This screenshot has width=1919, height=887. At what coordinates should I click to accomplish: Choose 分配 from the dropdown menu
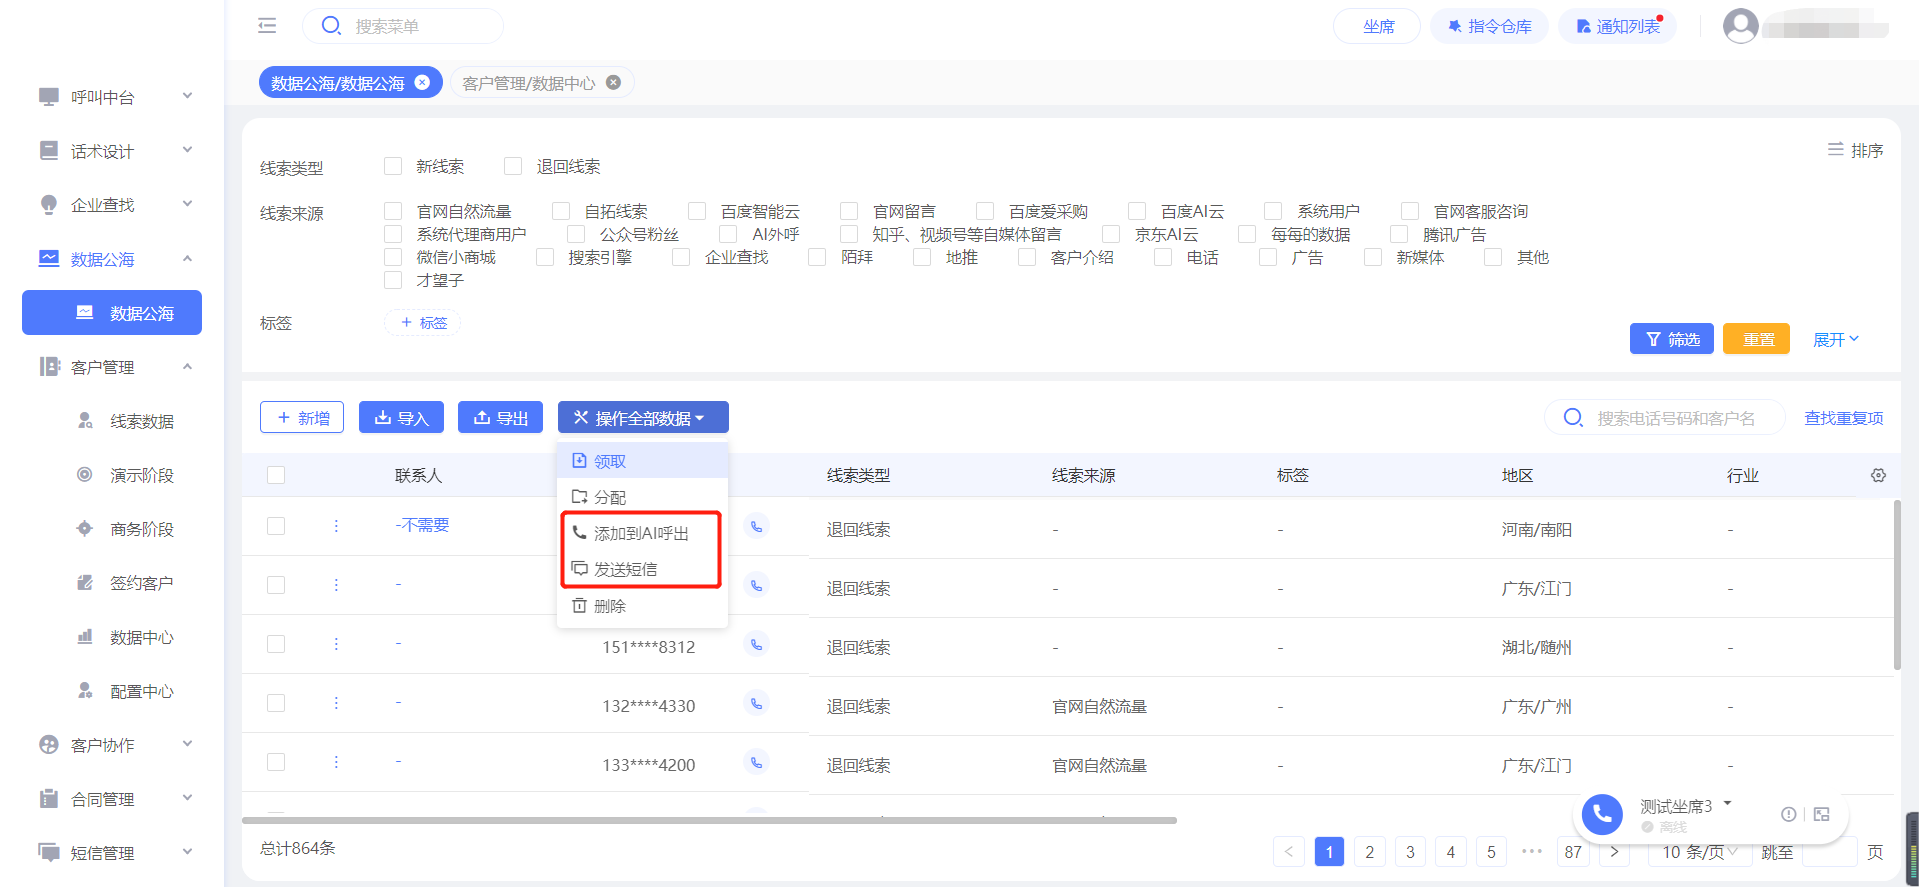click(x=642, y=497)
